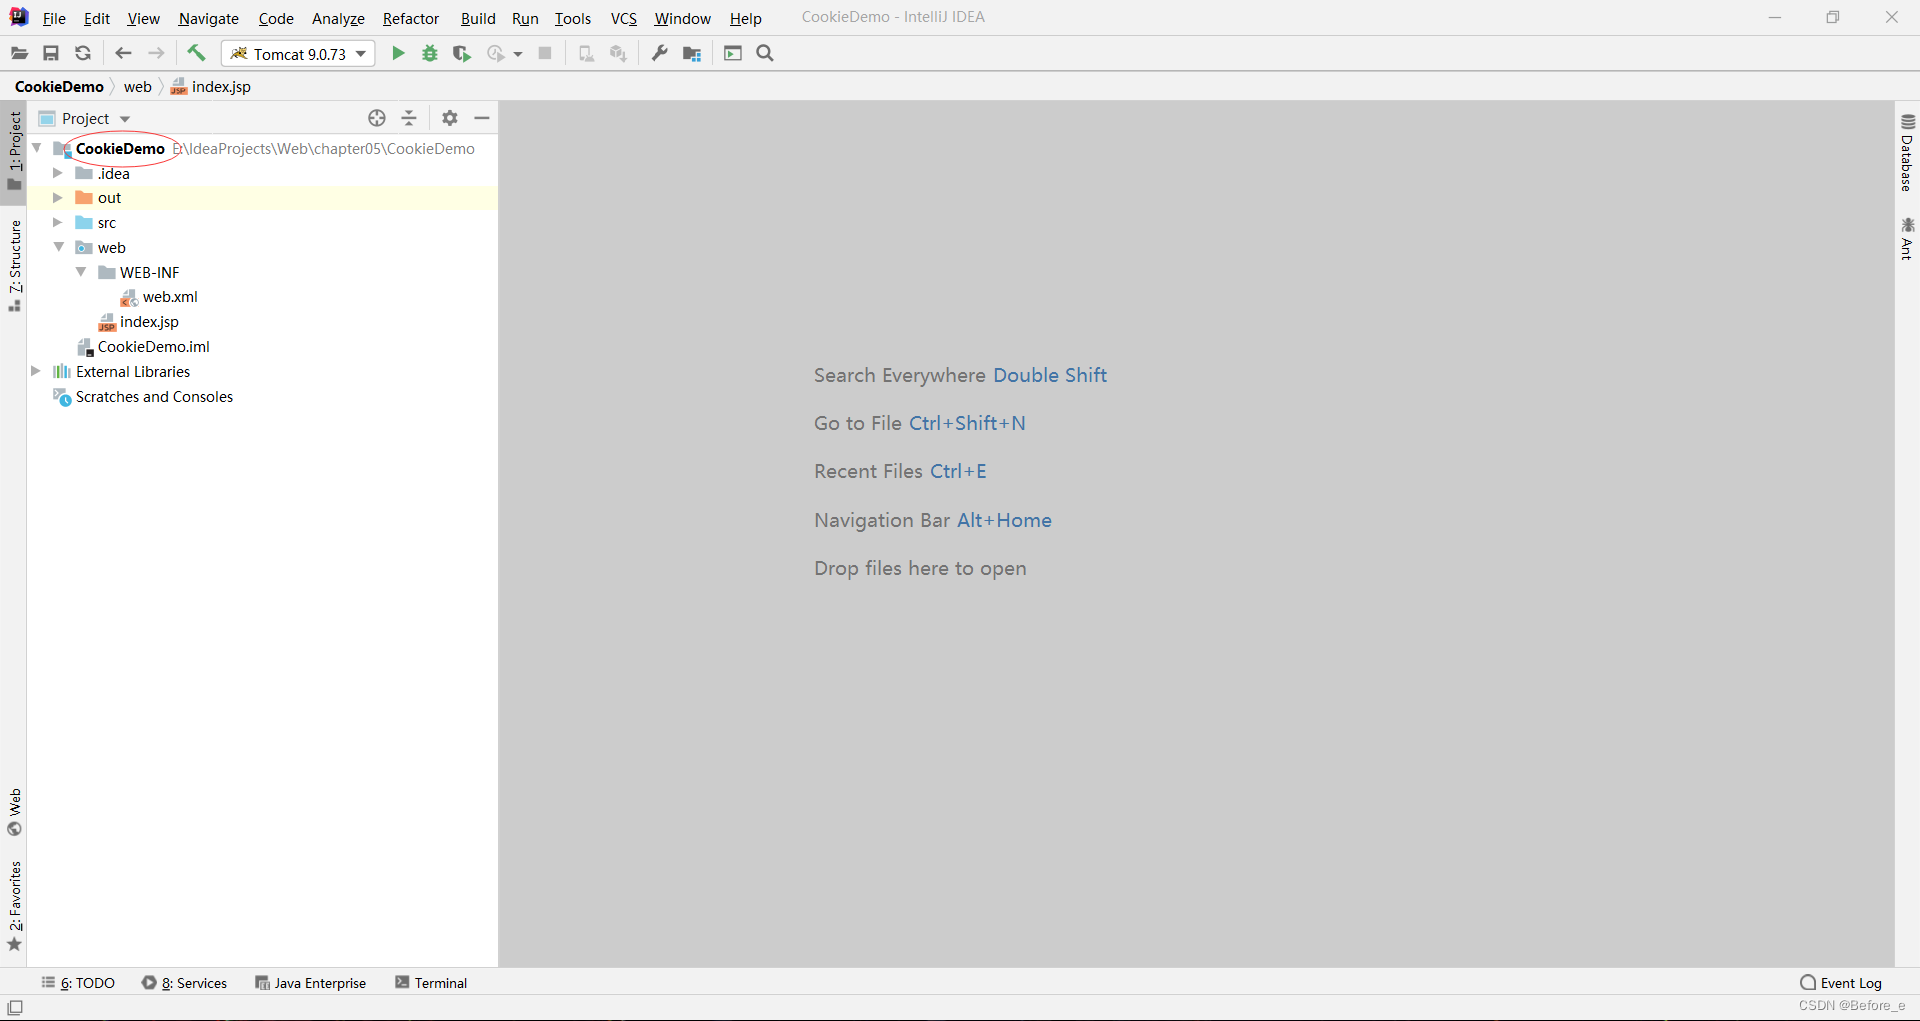Locate opened file with crosshair icon
1920x1021 pixels.
377,118
